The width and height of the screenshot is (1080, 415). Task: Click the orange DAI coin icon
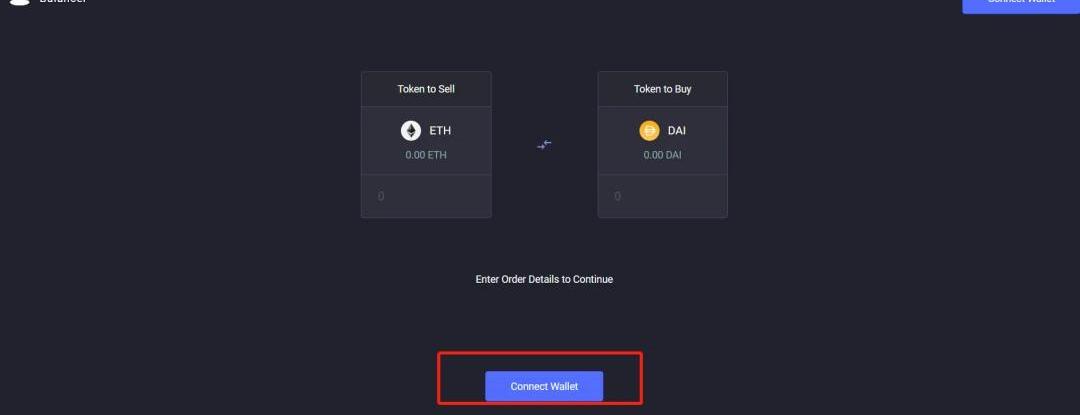[649, 131]
